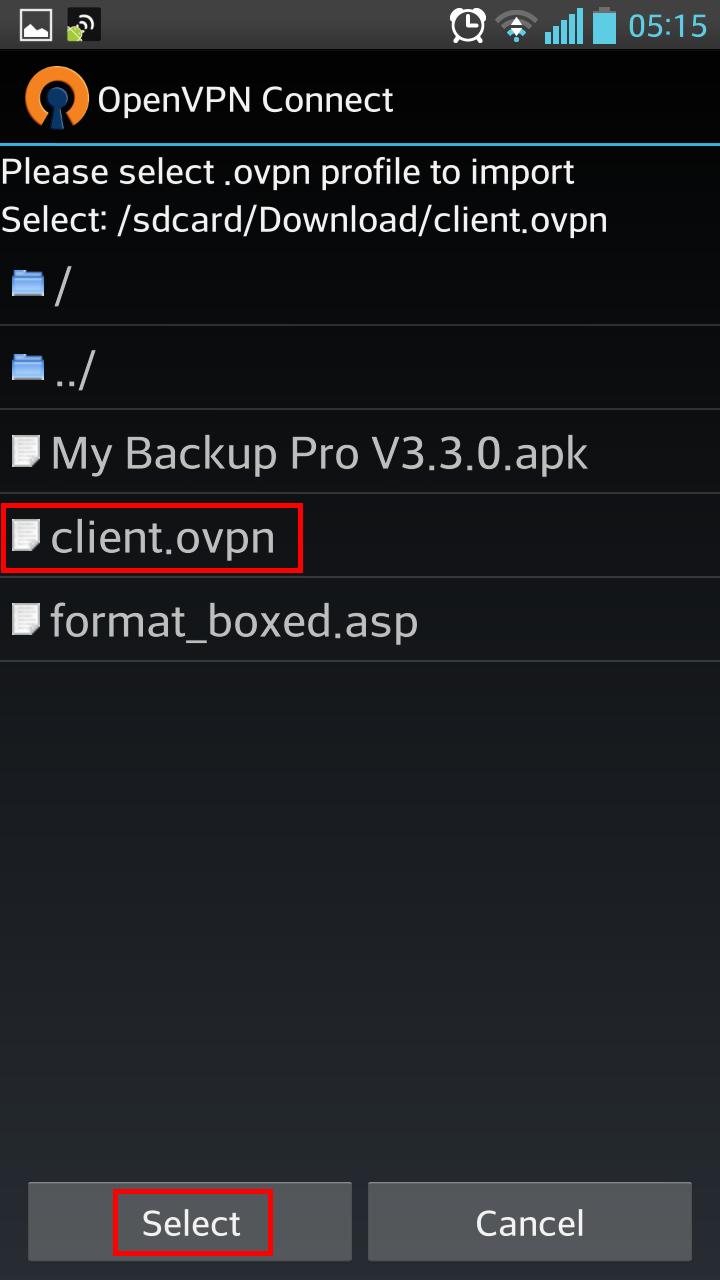
Task: Select format_boxed.asp in file list
Action: tap(360, 620)
